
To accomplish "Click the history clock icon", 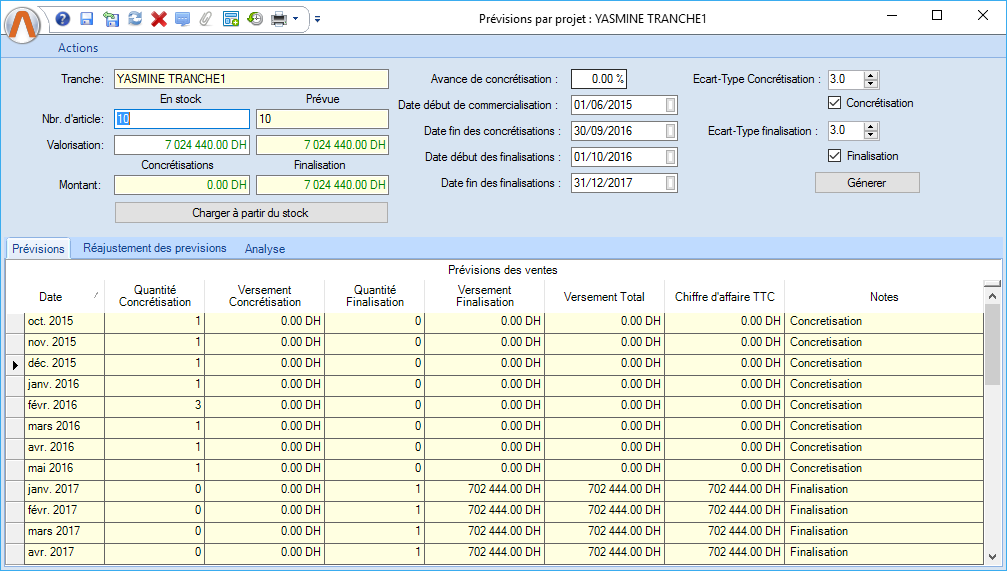I will (x=255, y=19).
